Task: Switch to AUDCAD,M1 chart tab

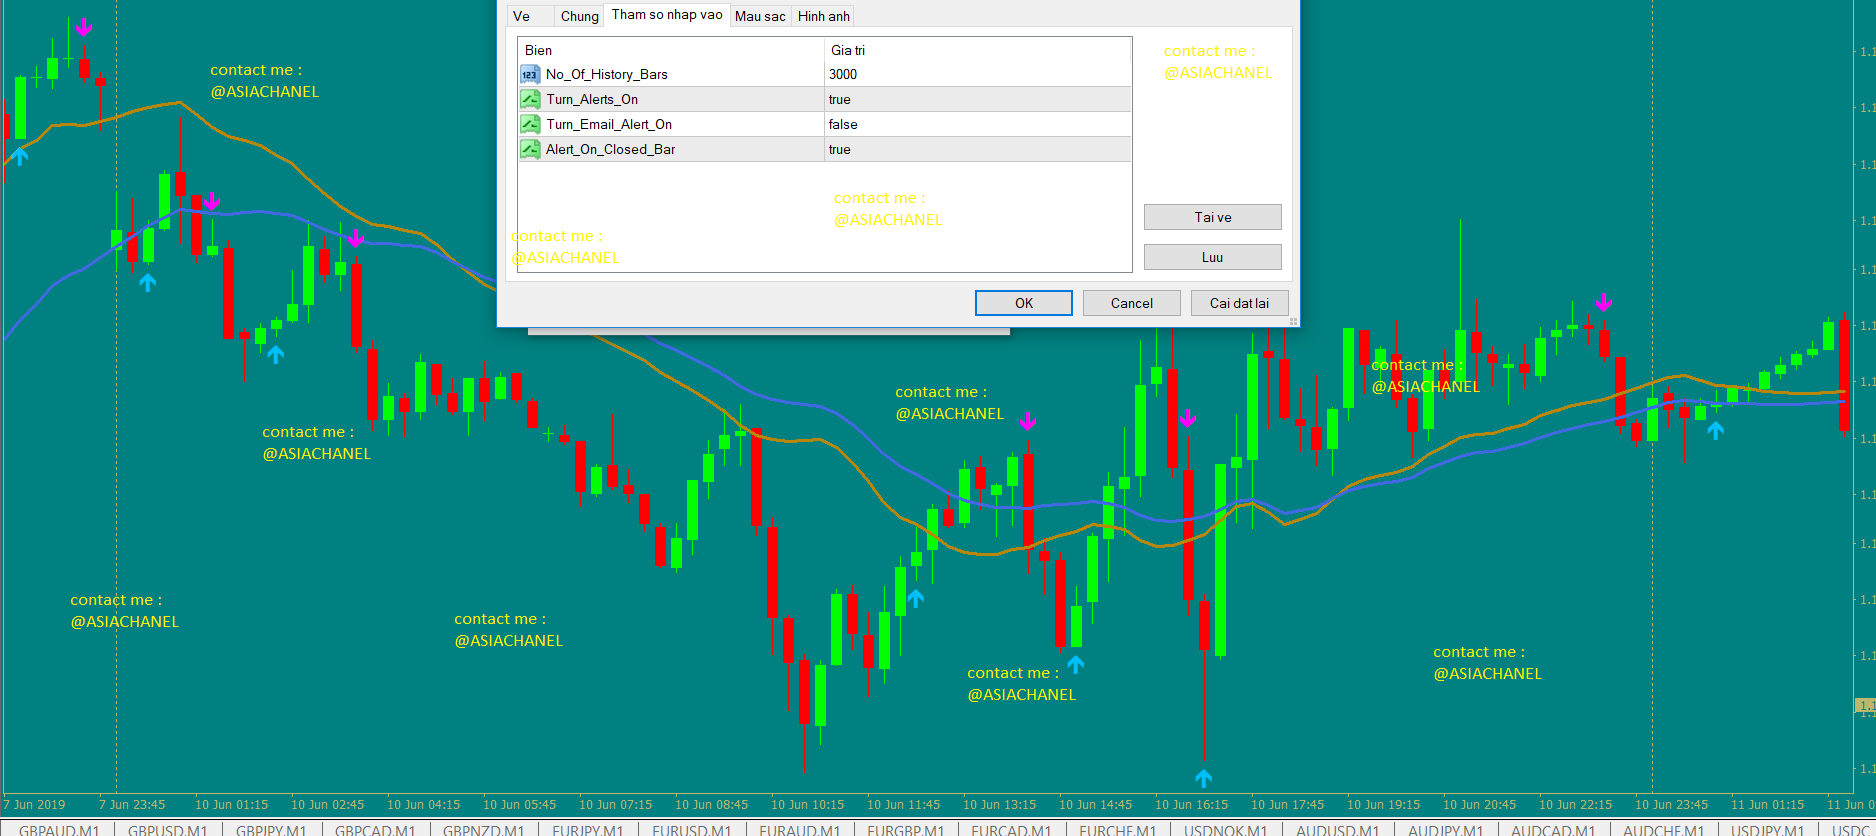Action: [1553, 830]
